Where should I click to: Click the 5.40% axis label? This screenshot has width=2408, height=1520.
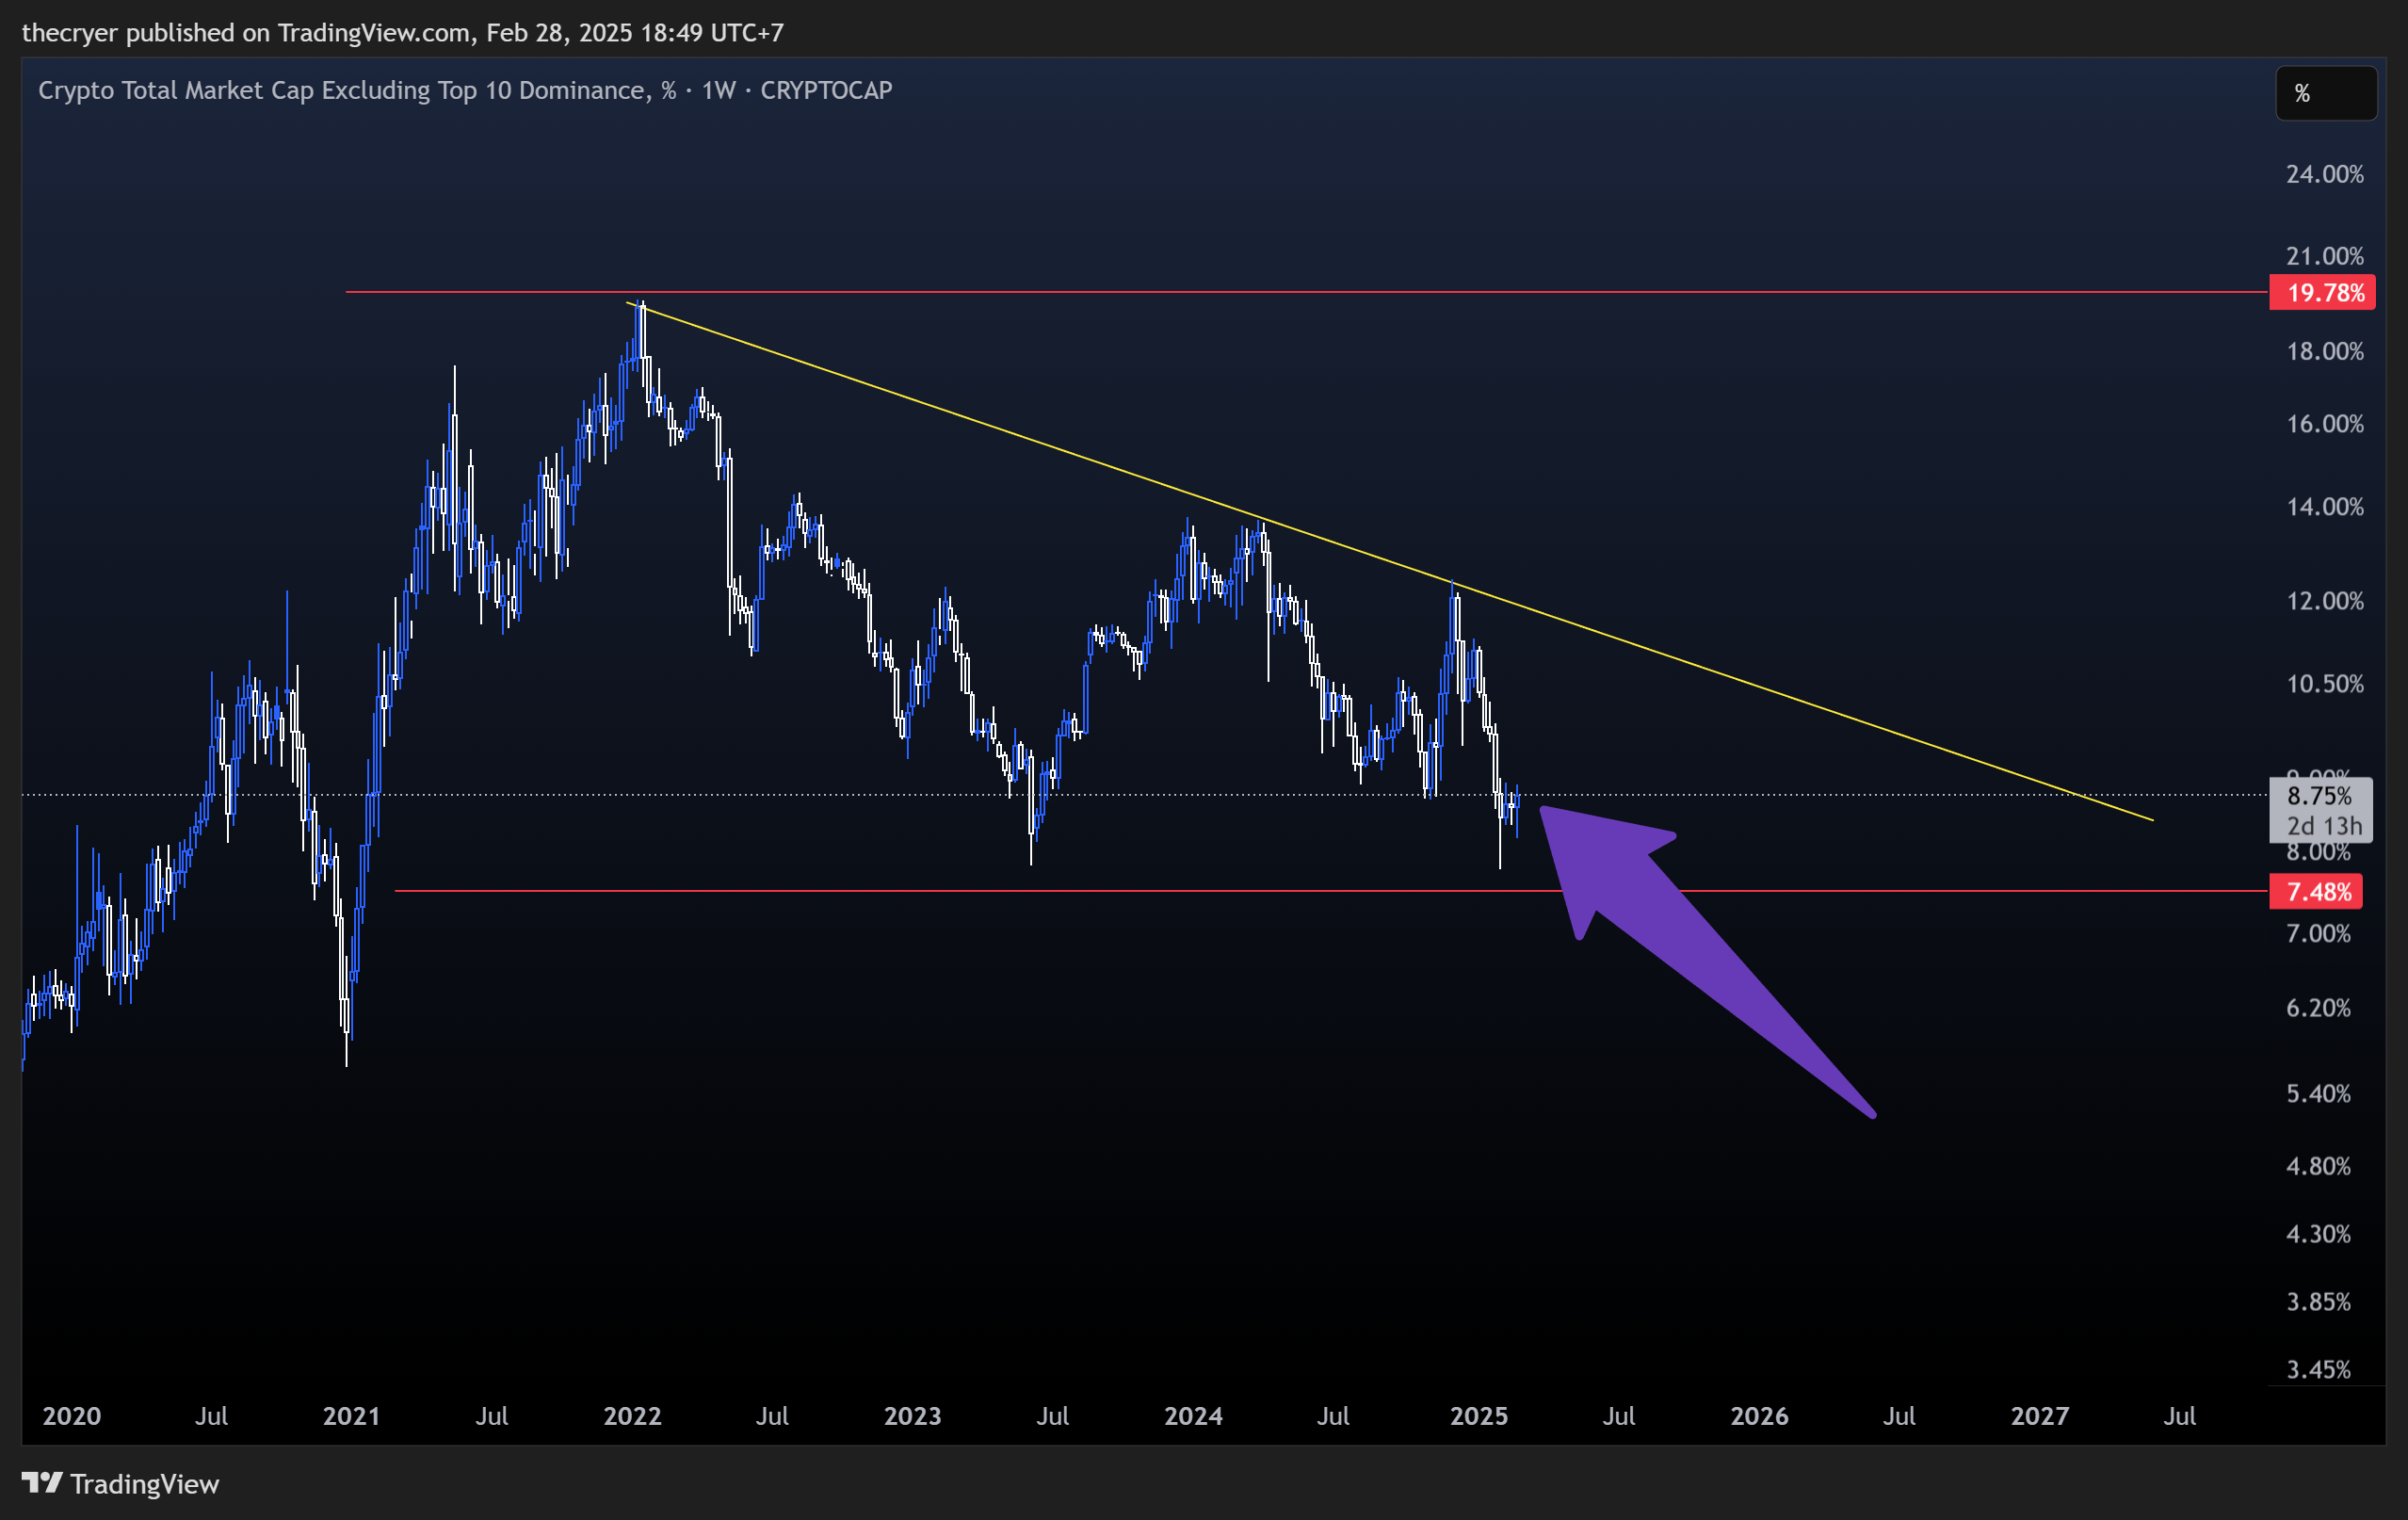tap(2319, 1094)
